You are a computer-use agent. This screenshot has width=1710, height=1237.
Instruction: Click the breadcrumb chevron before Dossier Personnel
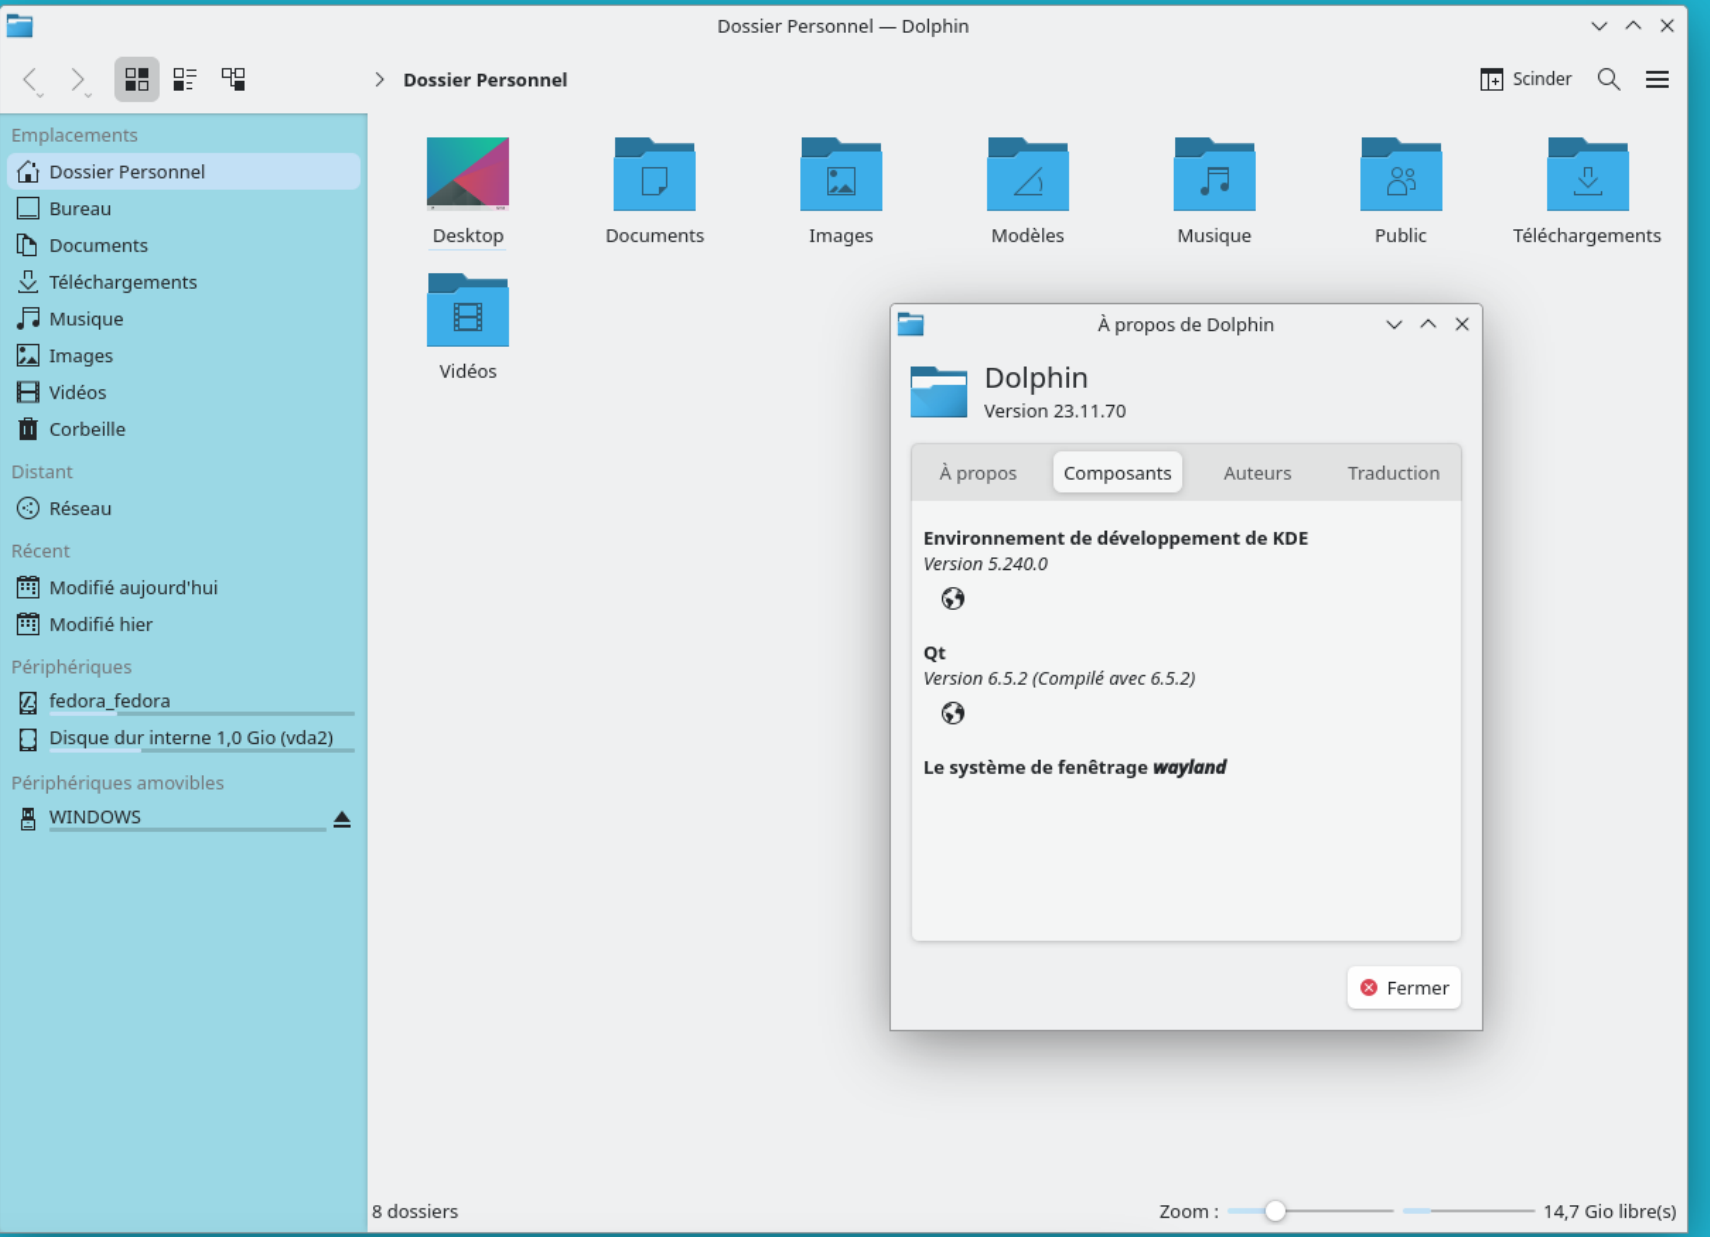379,80
